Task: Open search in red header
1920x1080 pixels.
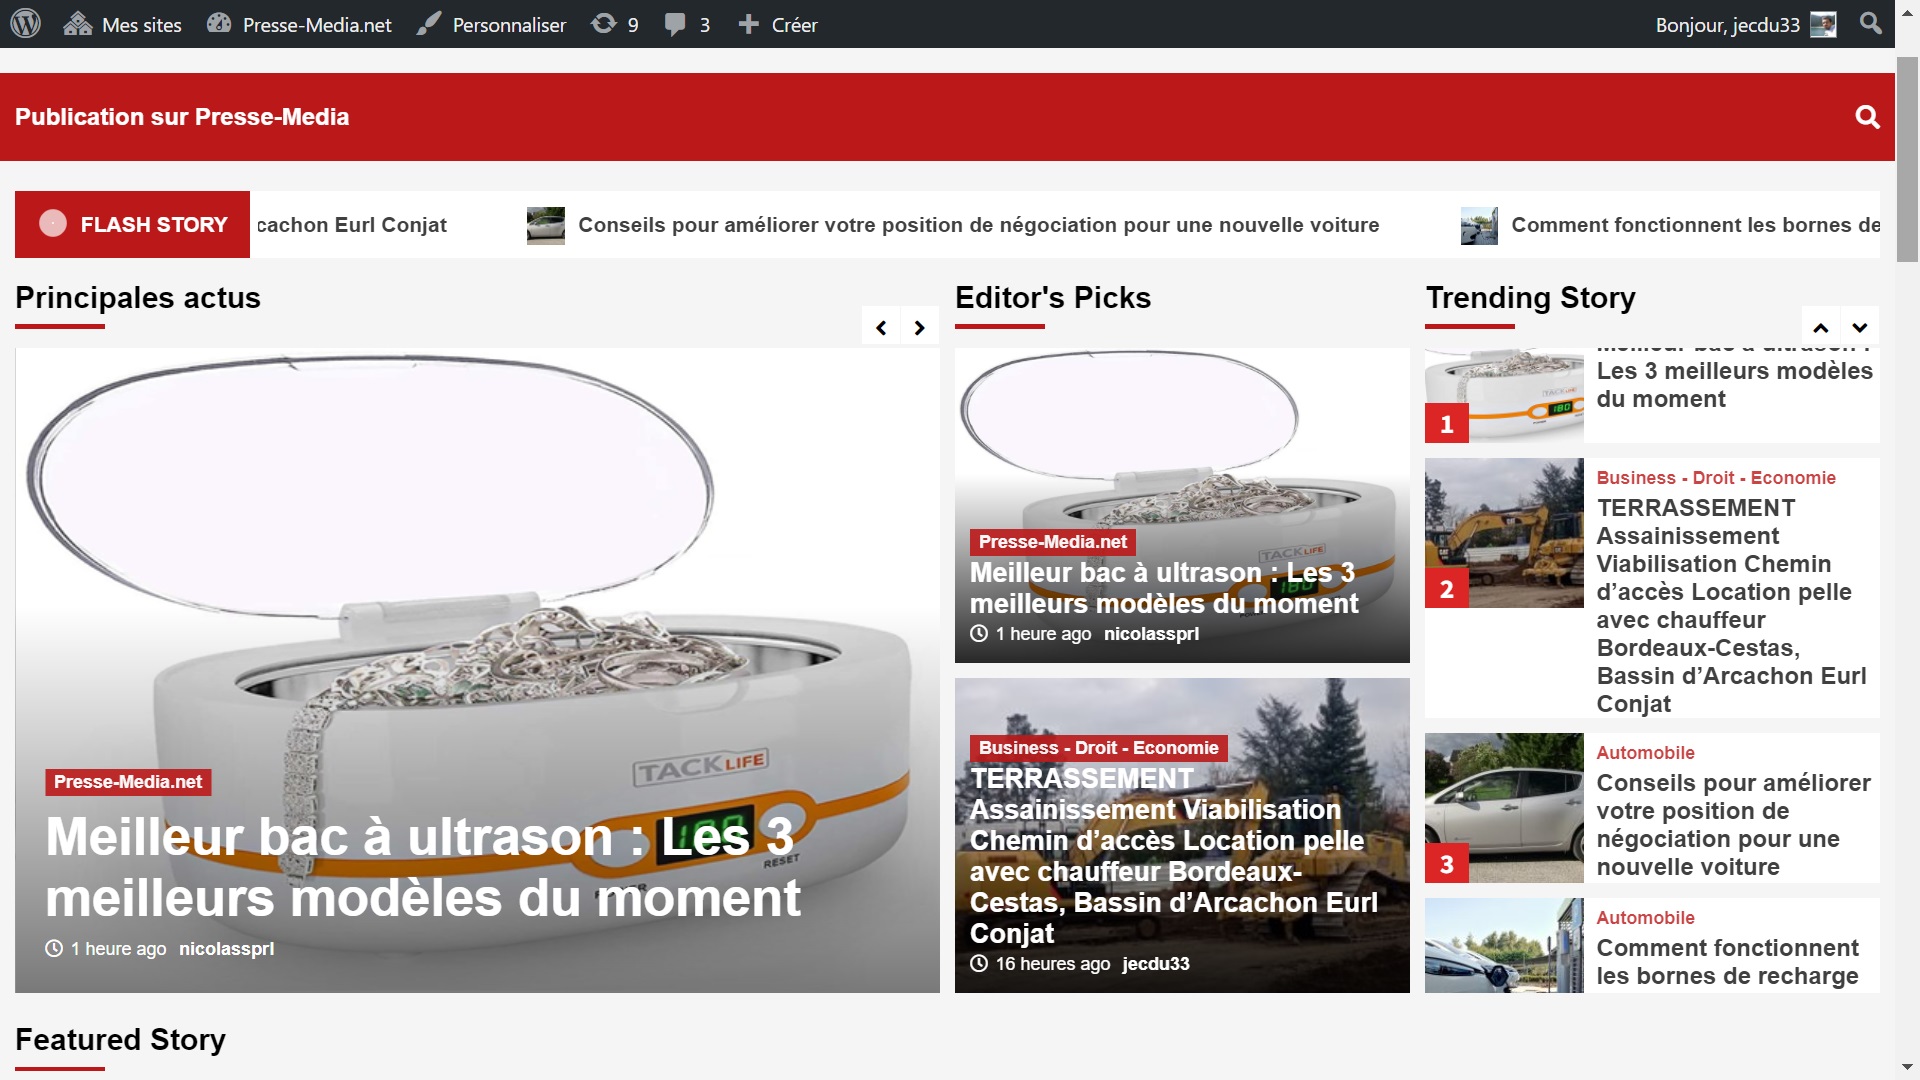Action: (1867, 117)
